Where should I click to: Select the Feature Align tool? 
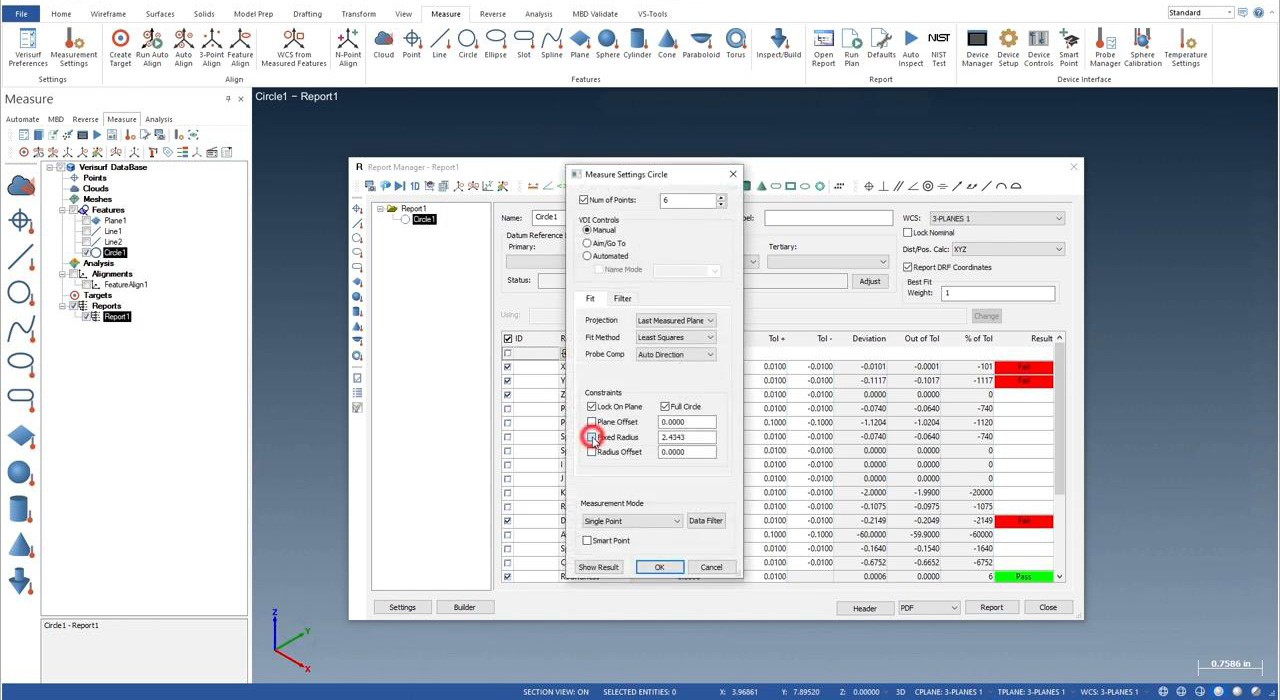[240, 47]
